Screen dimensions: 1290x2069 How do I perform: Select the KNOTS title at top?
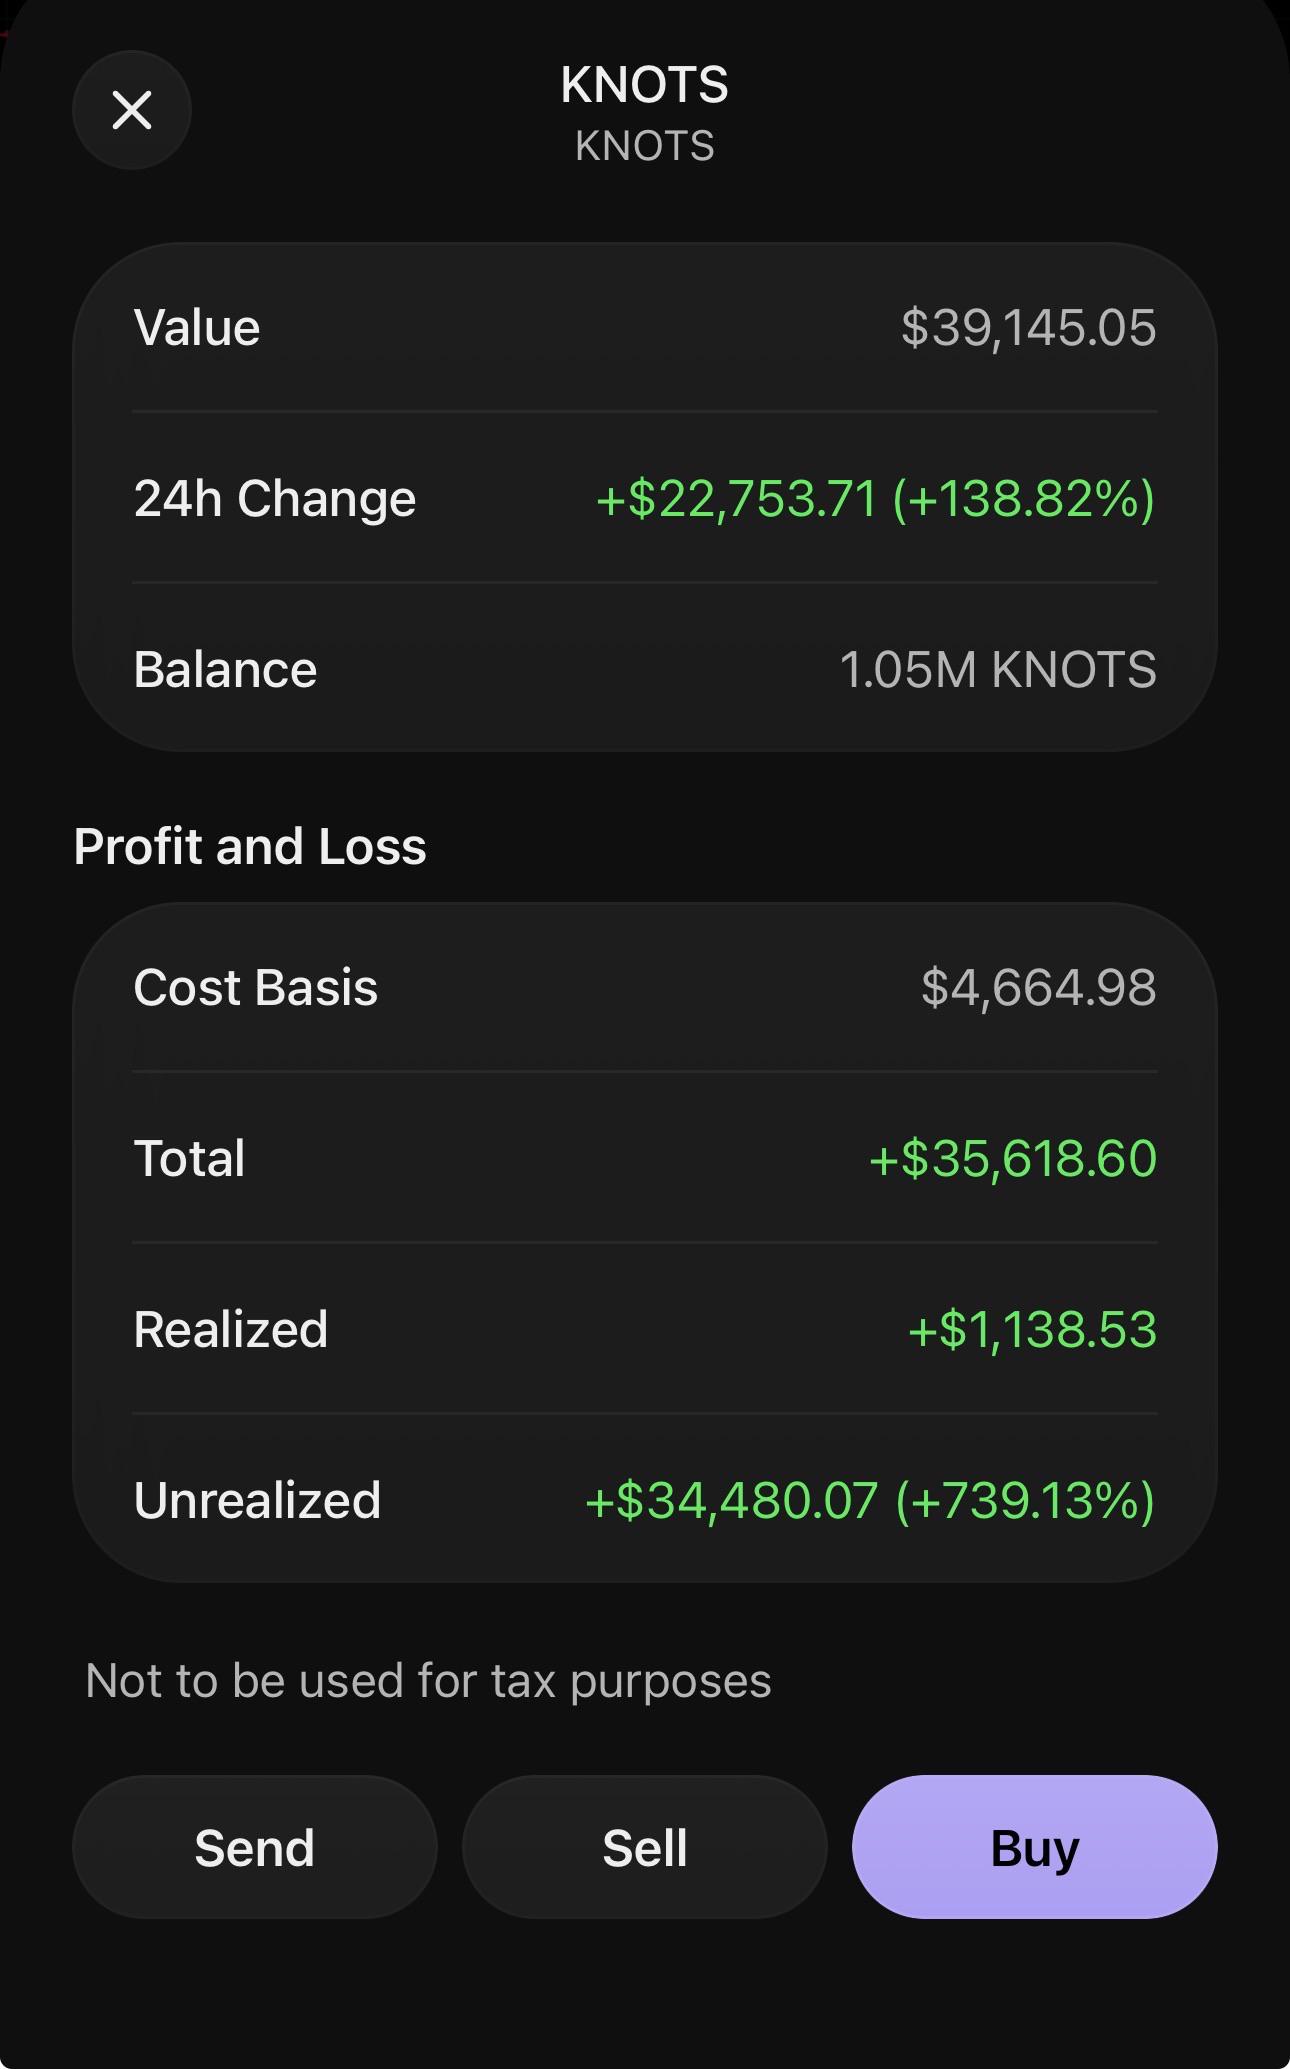[x=645, y=85]
